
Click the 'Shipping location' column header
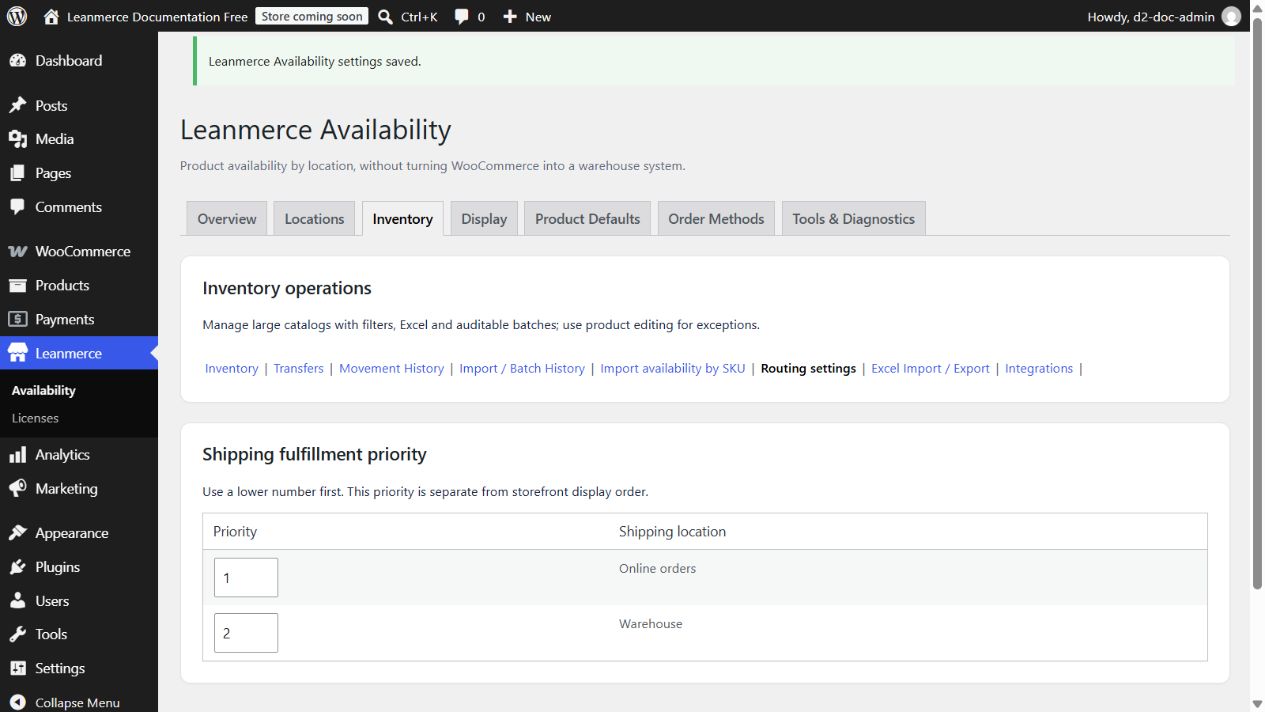[672, 531]
